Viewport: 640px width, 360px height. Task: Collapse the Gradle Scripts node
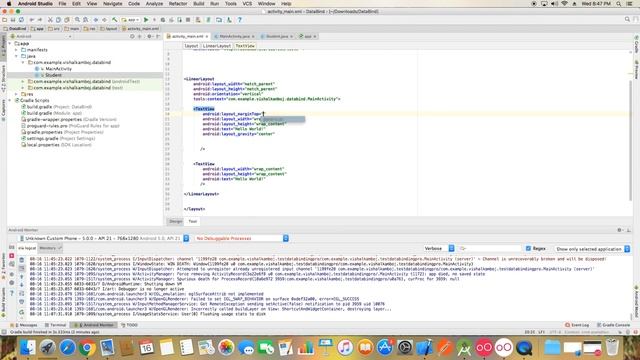pos(10,100)
